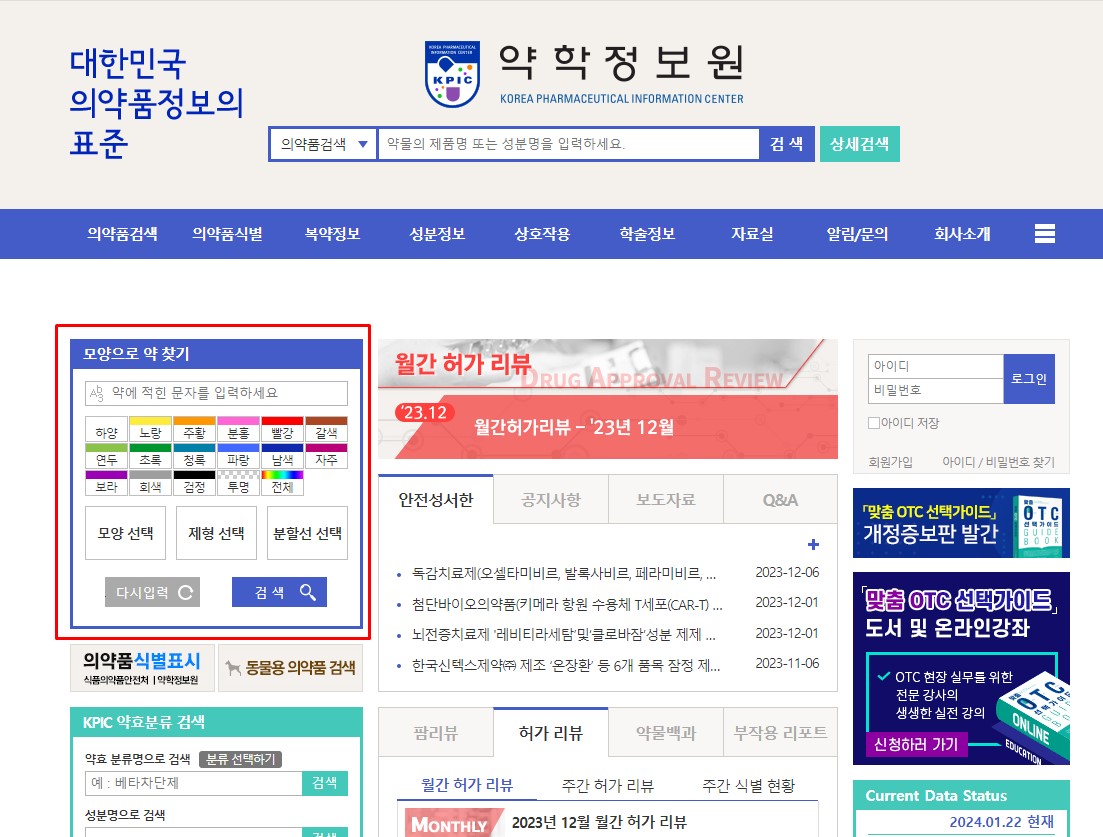Pick the 노랑 color swatch

(x=151, y=429)
